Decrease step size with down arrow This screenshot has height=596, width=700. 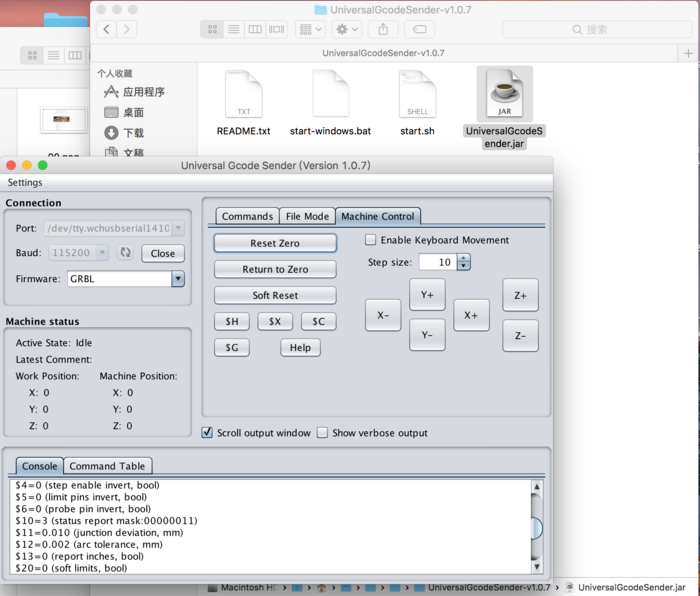pyautogui.click(x=464, y=266)
